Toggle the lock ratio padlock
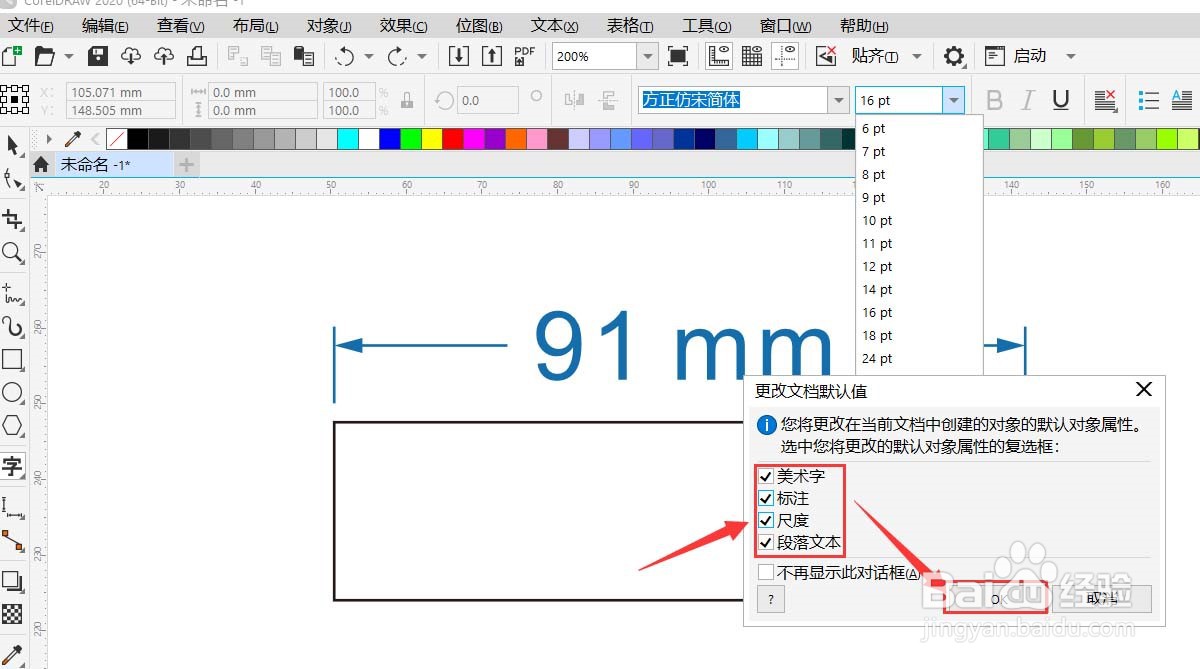 pyautogui.click(x=407, y=100)
